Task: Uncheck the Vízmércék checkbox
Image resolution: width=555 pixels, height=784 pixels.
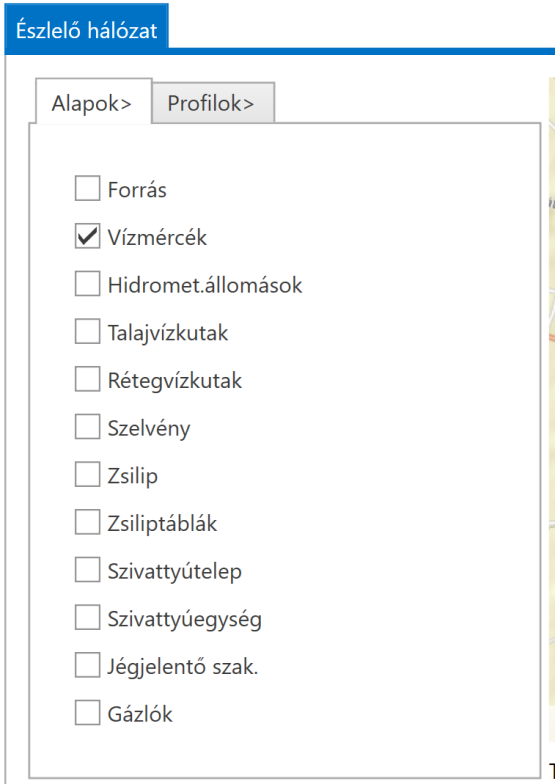Action: (x=88, y=236)
